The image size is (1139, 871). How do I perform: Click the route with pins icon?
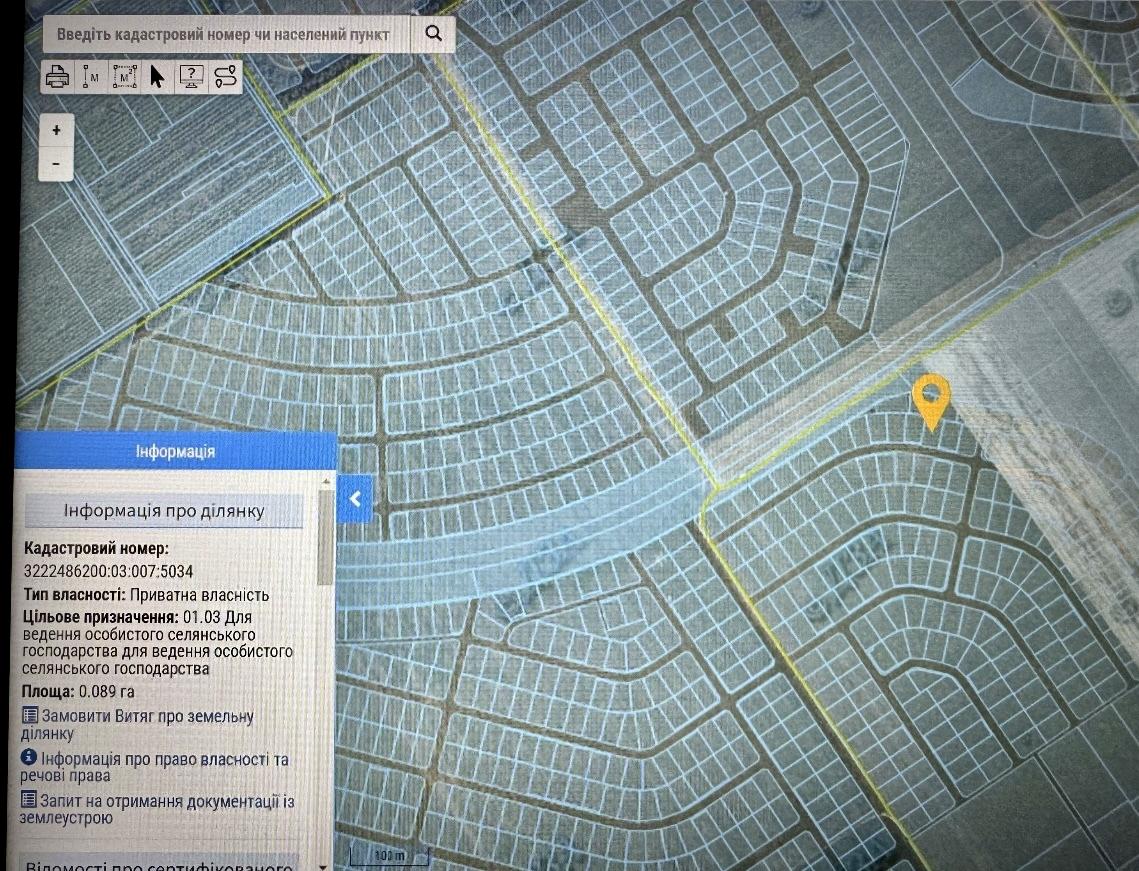226,77
